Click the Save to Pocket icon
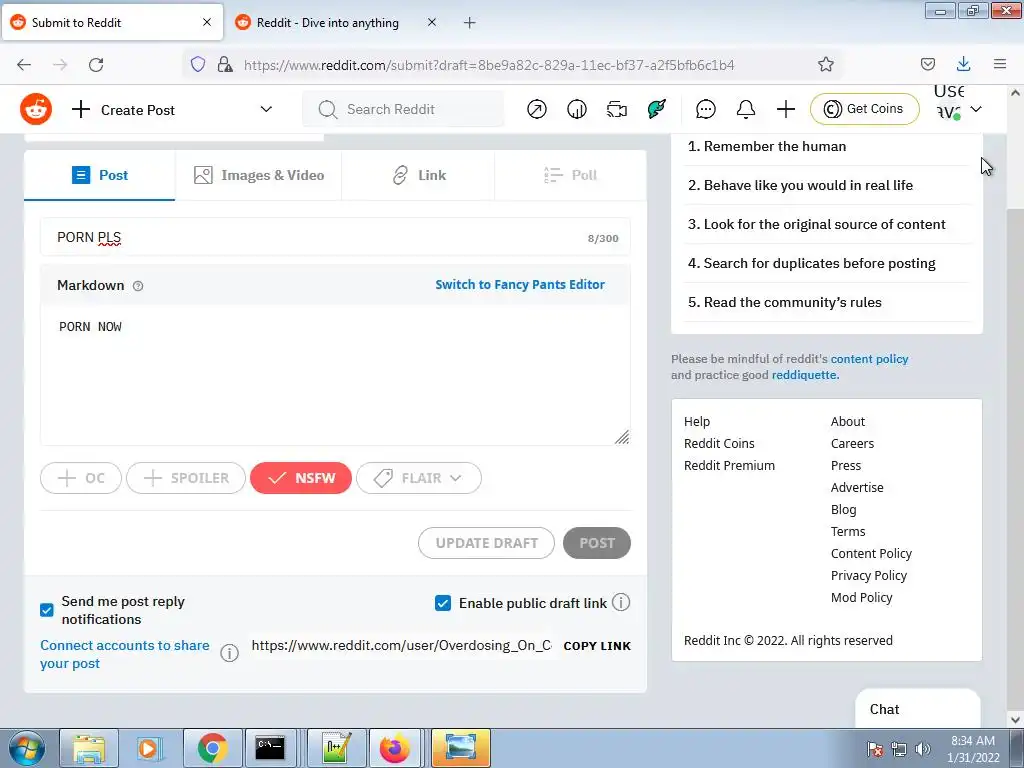The height and width of the screenshot is (768, 1024). [x=927, y=64]
